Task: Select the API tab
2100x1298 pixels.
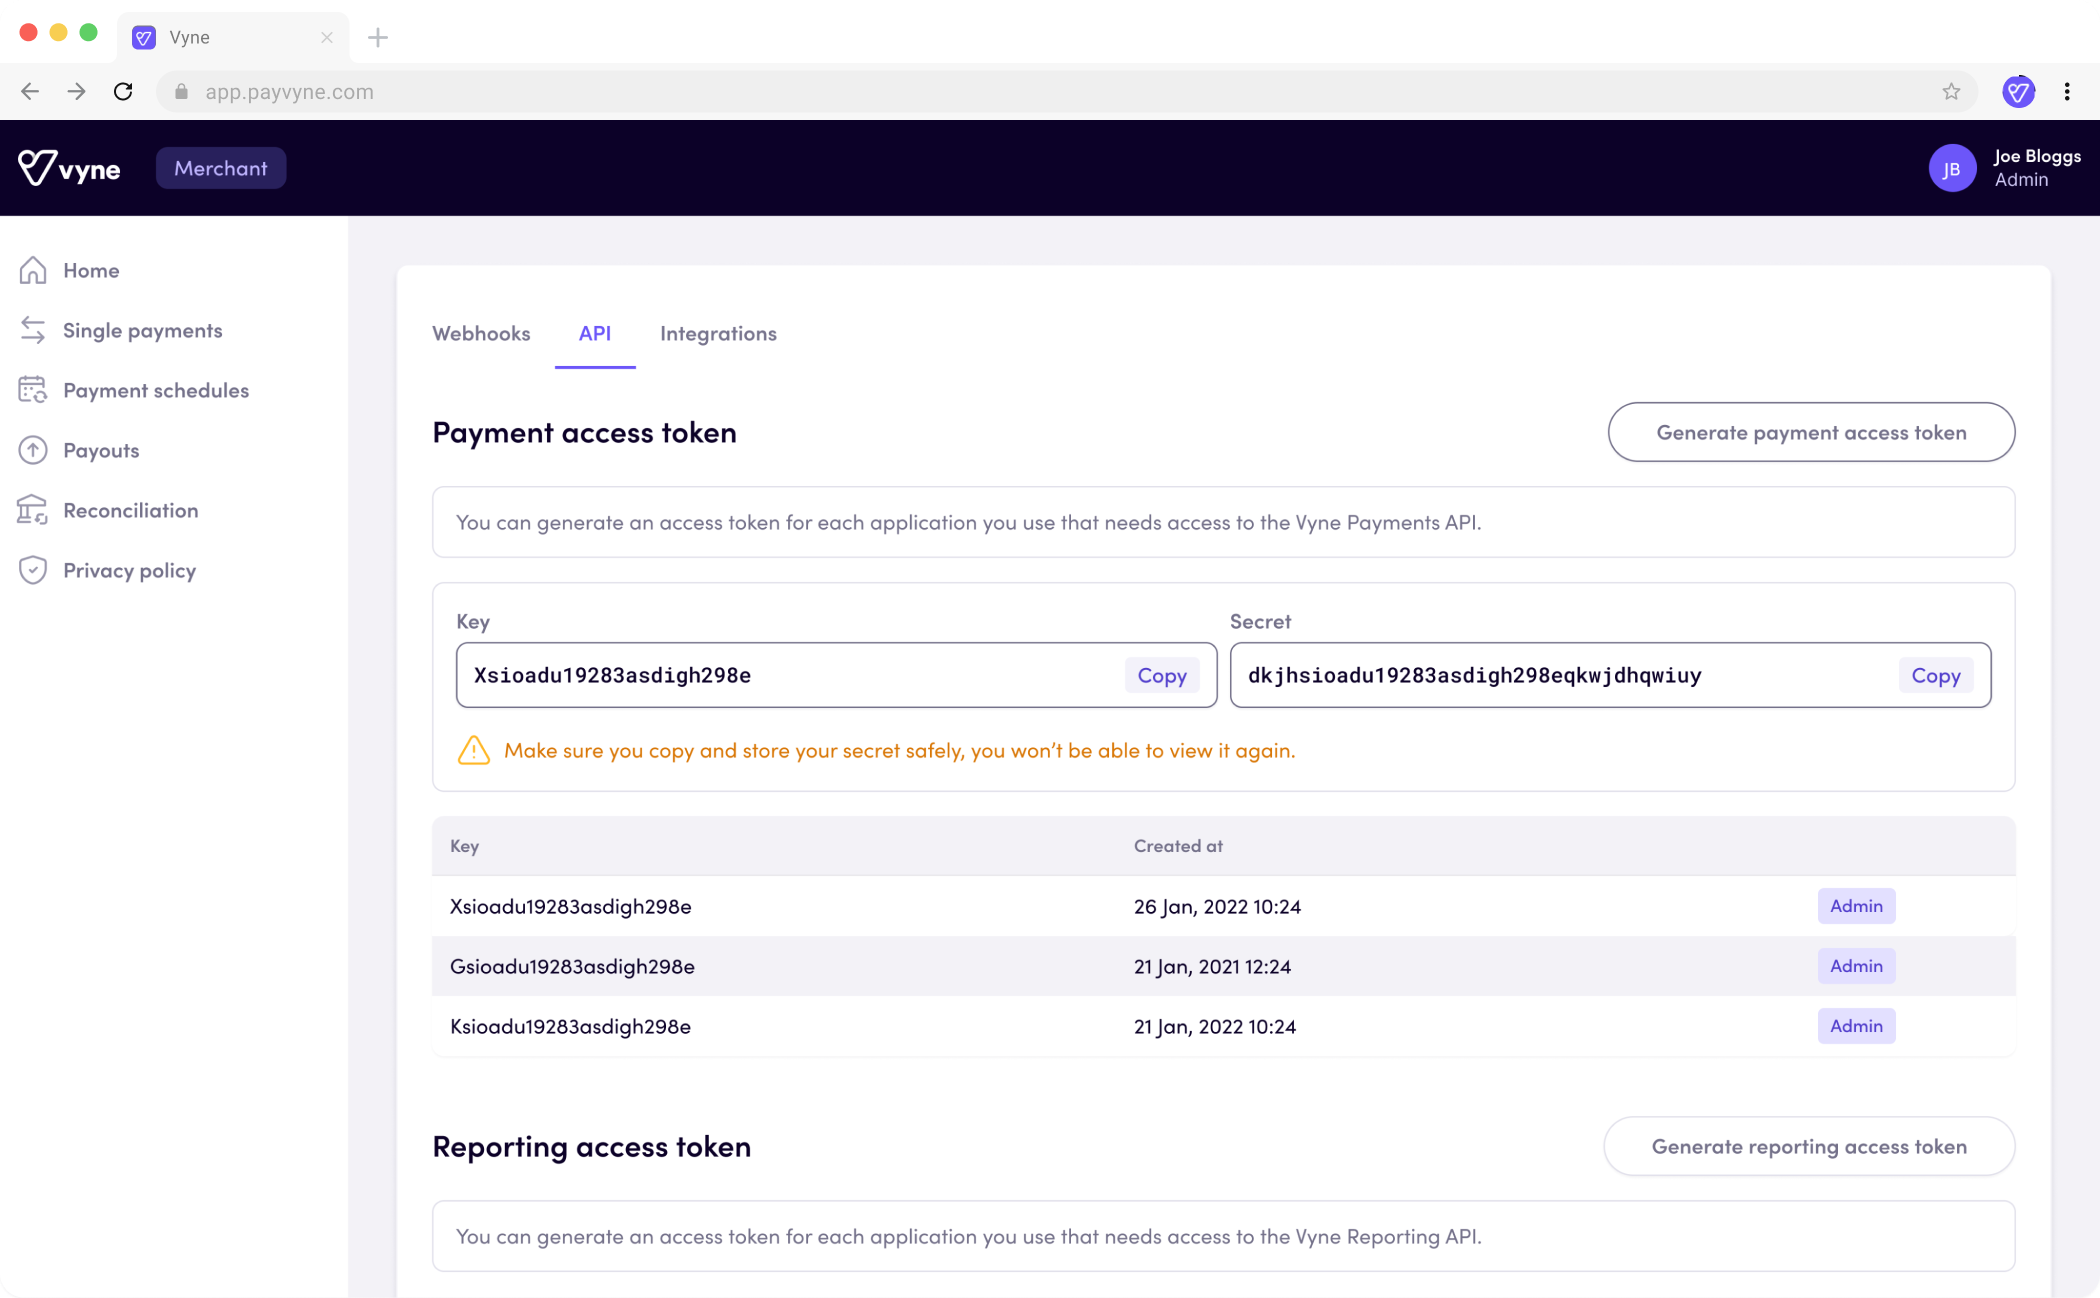Action: click(594, 334)
